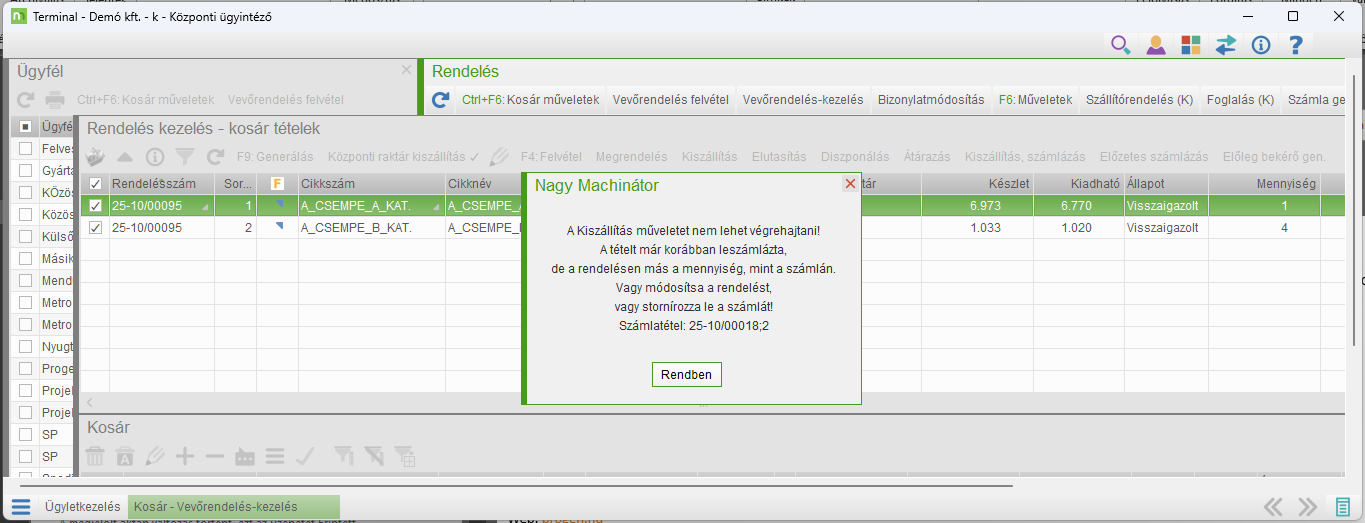Click the plus add icon in Kosár panel

185,456
